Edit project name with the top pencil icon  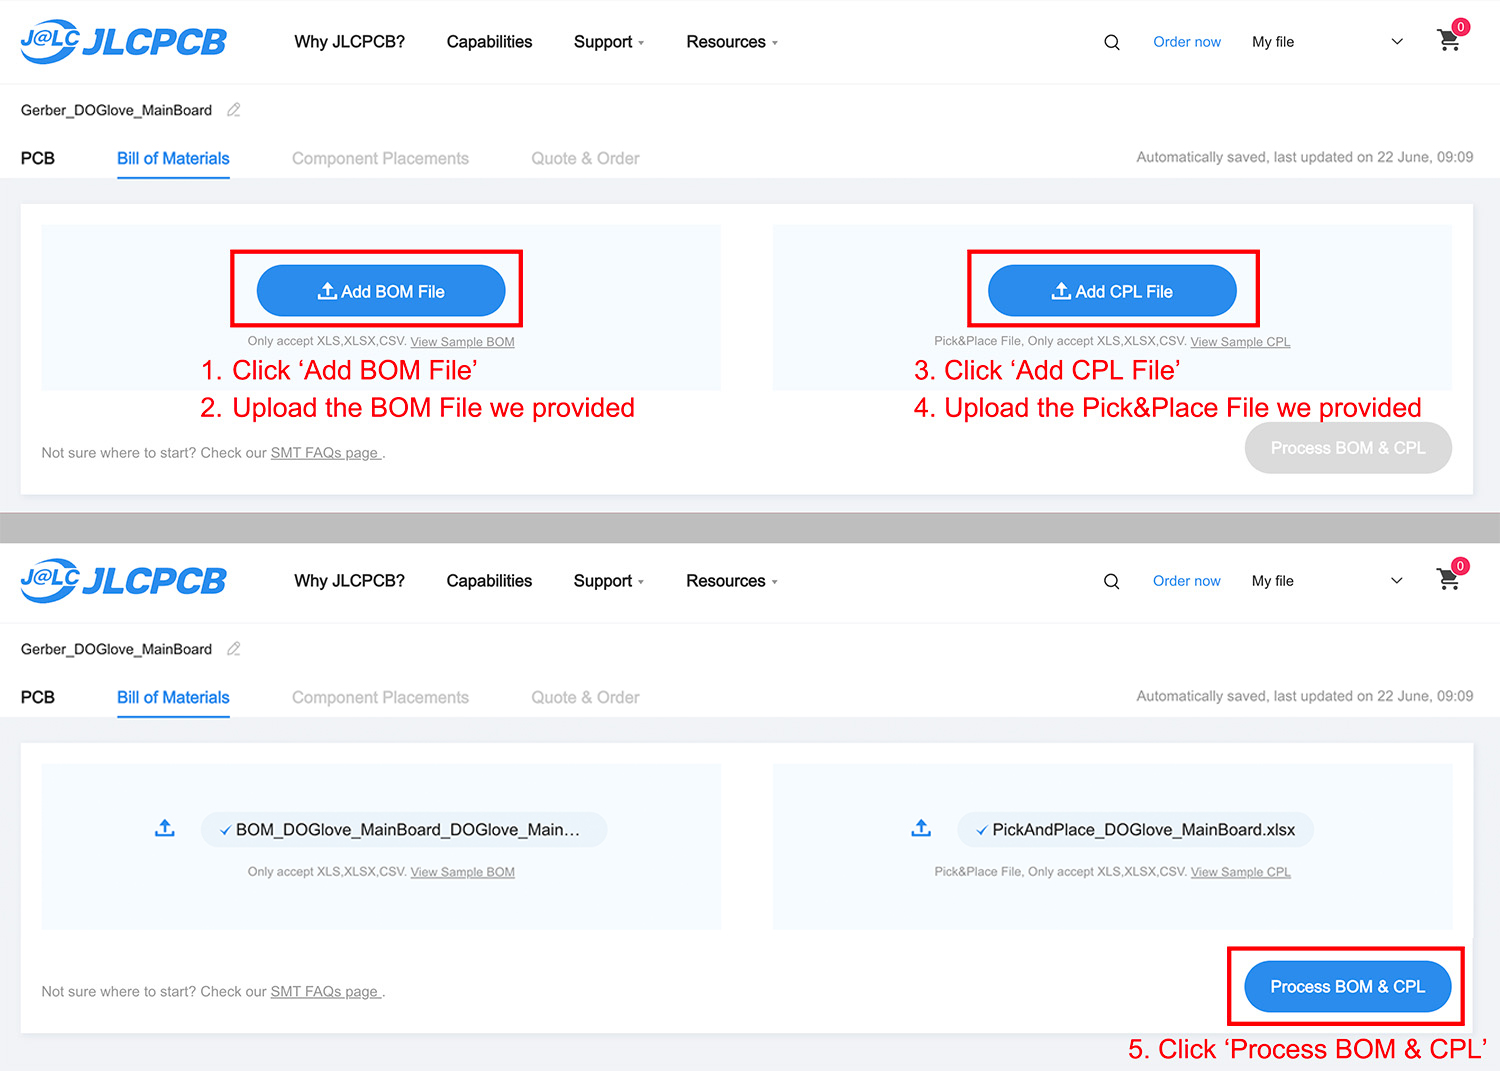234,110
